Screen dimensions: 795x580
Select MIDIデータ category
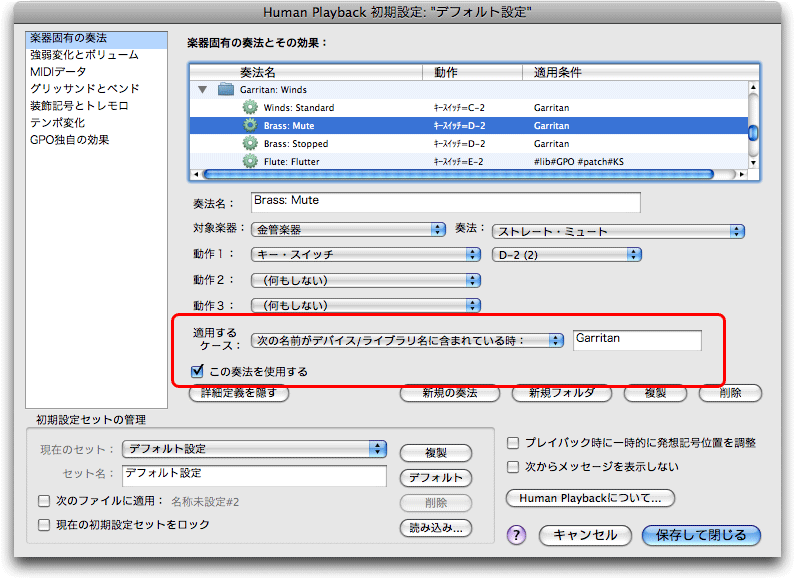[96, 71]
